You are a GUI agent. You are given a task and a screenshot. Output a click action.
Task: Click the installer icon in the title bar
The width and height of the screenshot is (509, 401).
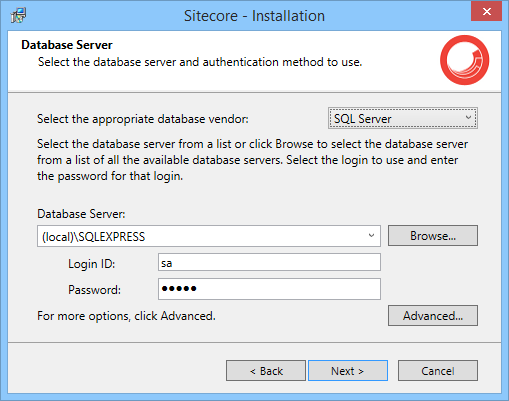(18, 15)
